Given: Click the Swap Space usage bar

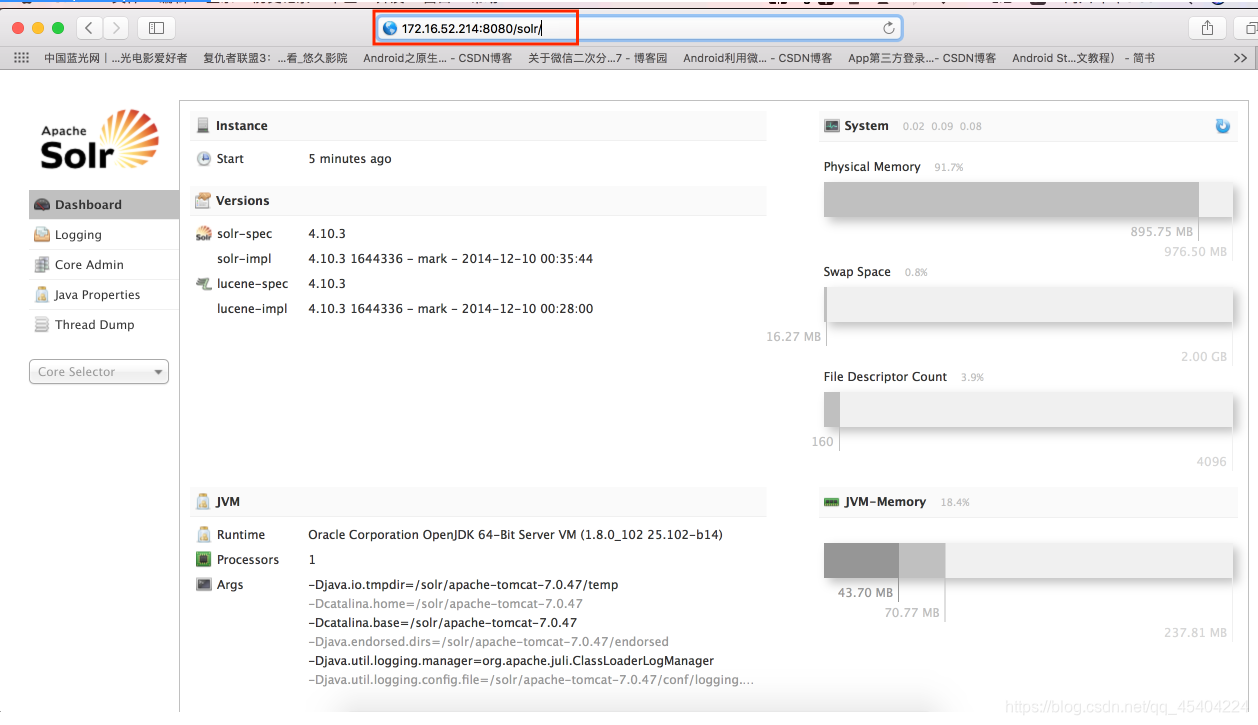Looking at the screenshot, I should pyautogui.click(x=1028, y=305).
